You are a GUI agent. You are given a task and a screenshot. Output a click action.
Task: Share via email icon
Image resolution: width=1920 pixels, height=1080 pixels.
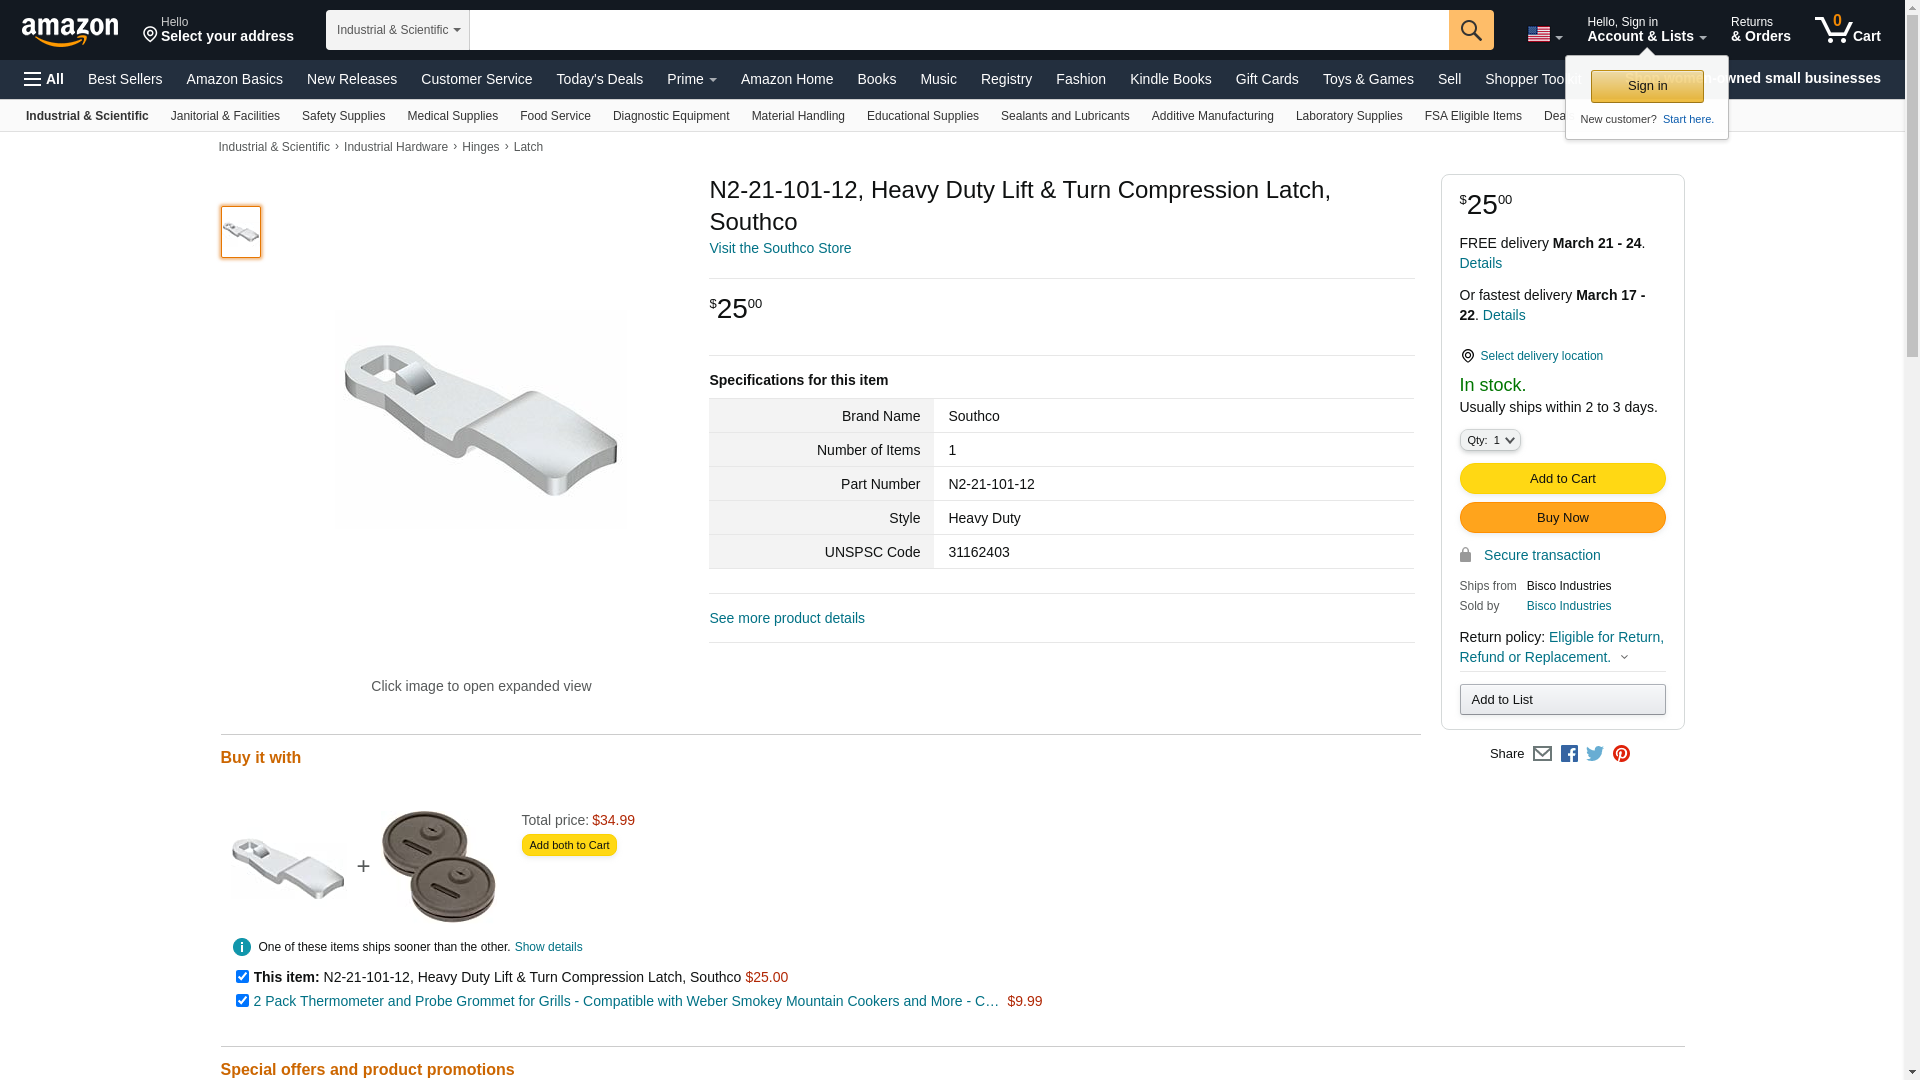1542,754
